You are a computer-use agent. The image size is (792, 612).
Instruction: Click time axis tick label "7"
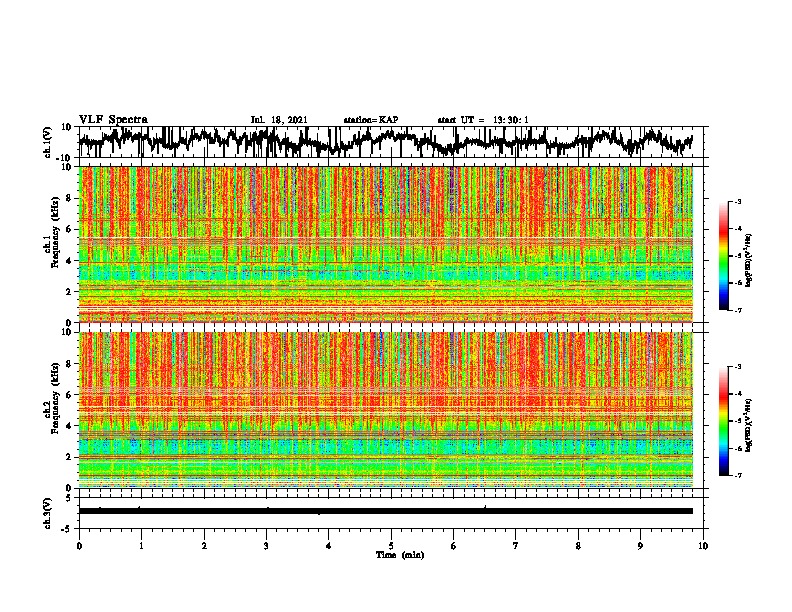point(516,546)
